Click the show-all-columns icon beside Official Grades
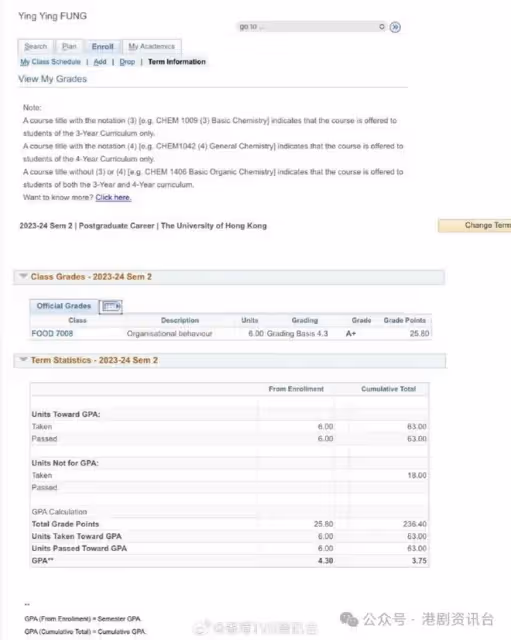 click(111, 306)
